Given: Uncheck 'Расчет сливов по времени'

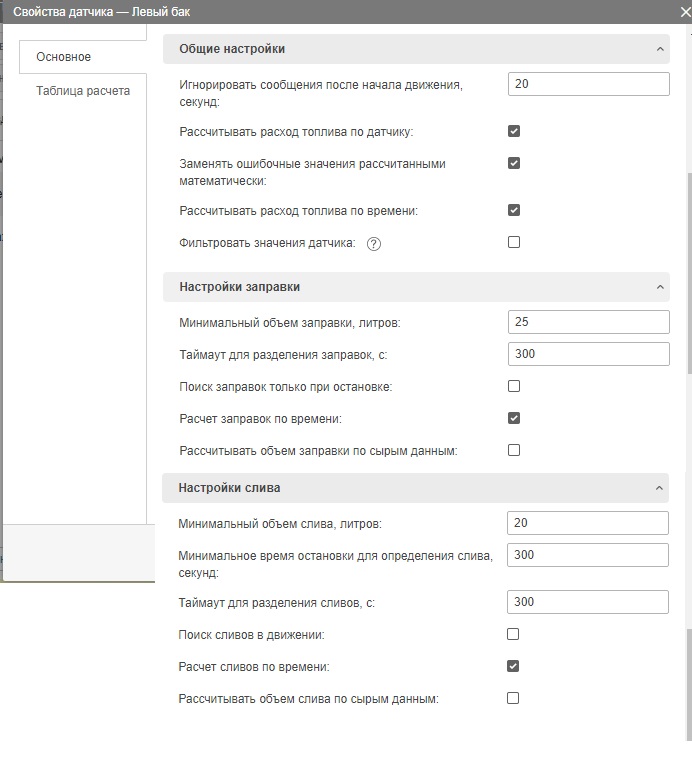Looking at the screenshot, I should 513,666.
